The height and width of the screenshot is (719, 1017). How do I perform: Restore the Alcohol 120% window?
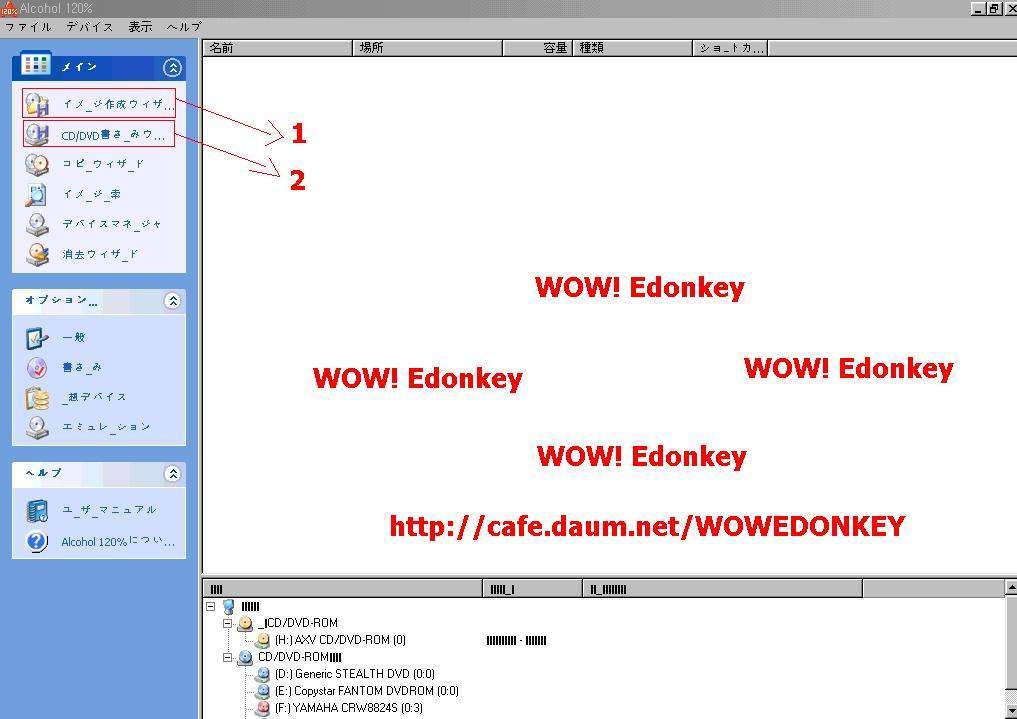pos(994,8)
